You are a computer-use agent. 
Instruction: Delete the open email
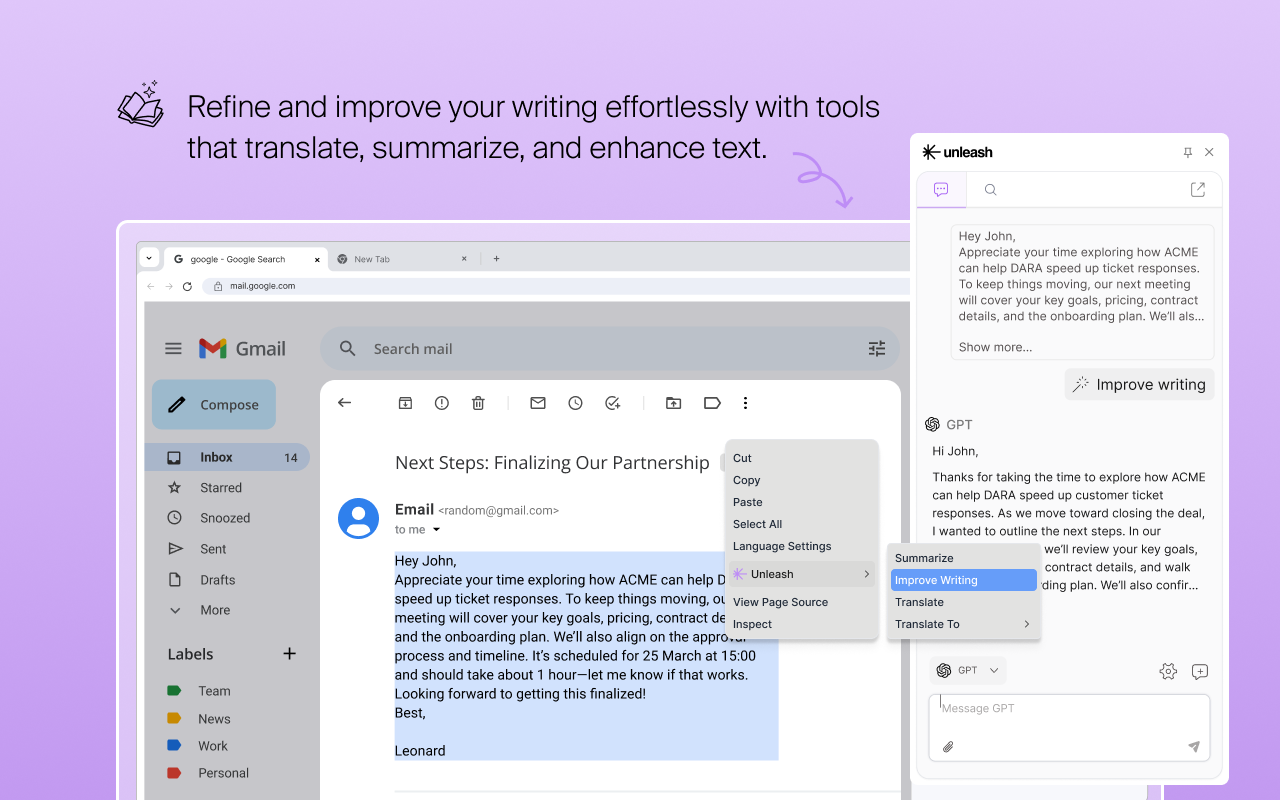pos(478,403)
